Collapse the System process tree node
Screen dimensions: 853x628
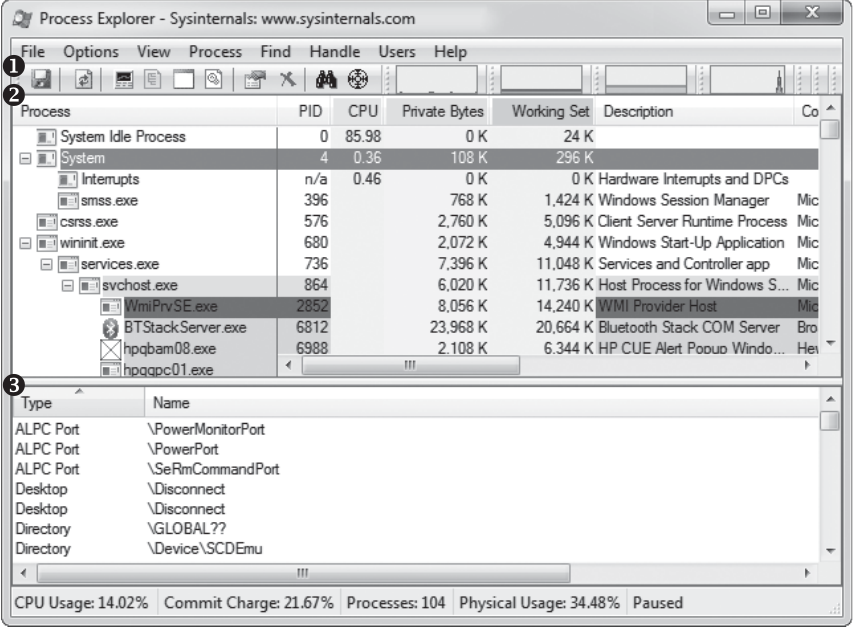(x=25, y=158)
